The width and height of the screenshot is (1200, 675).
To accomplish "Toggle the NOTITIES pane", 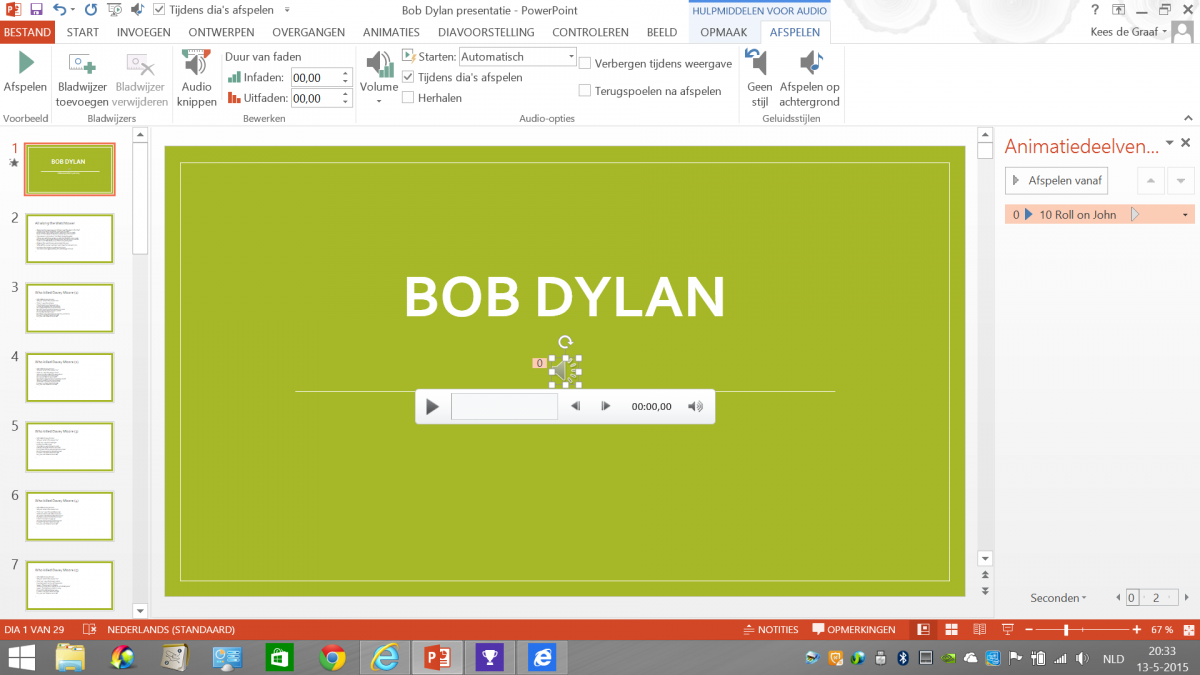I will click(x=771, y=630).
